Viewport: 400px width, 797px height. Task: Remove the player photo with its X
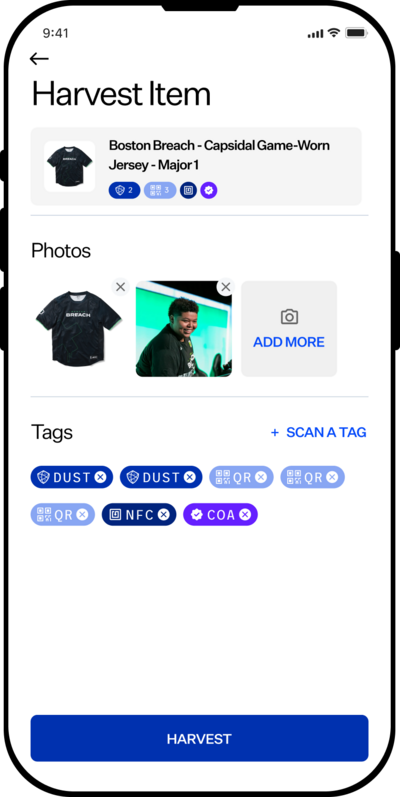point(226,287)
